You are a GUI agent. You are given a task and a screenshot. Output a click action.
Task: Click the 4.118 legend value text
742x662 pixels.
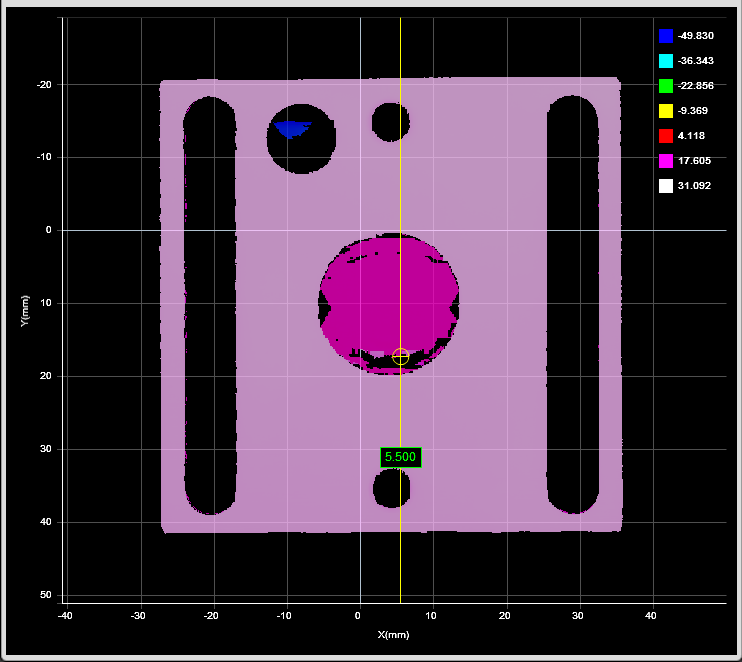(x=691, y=136)
